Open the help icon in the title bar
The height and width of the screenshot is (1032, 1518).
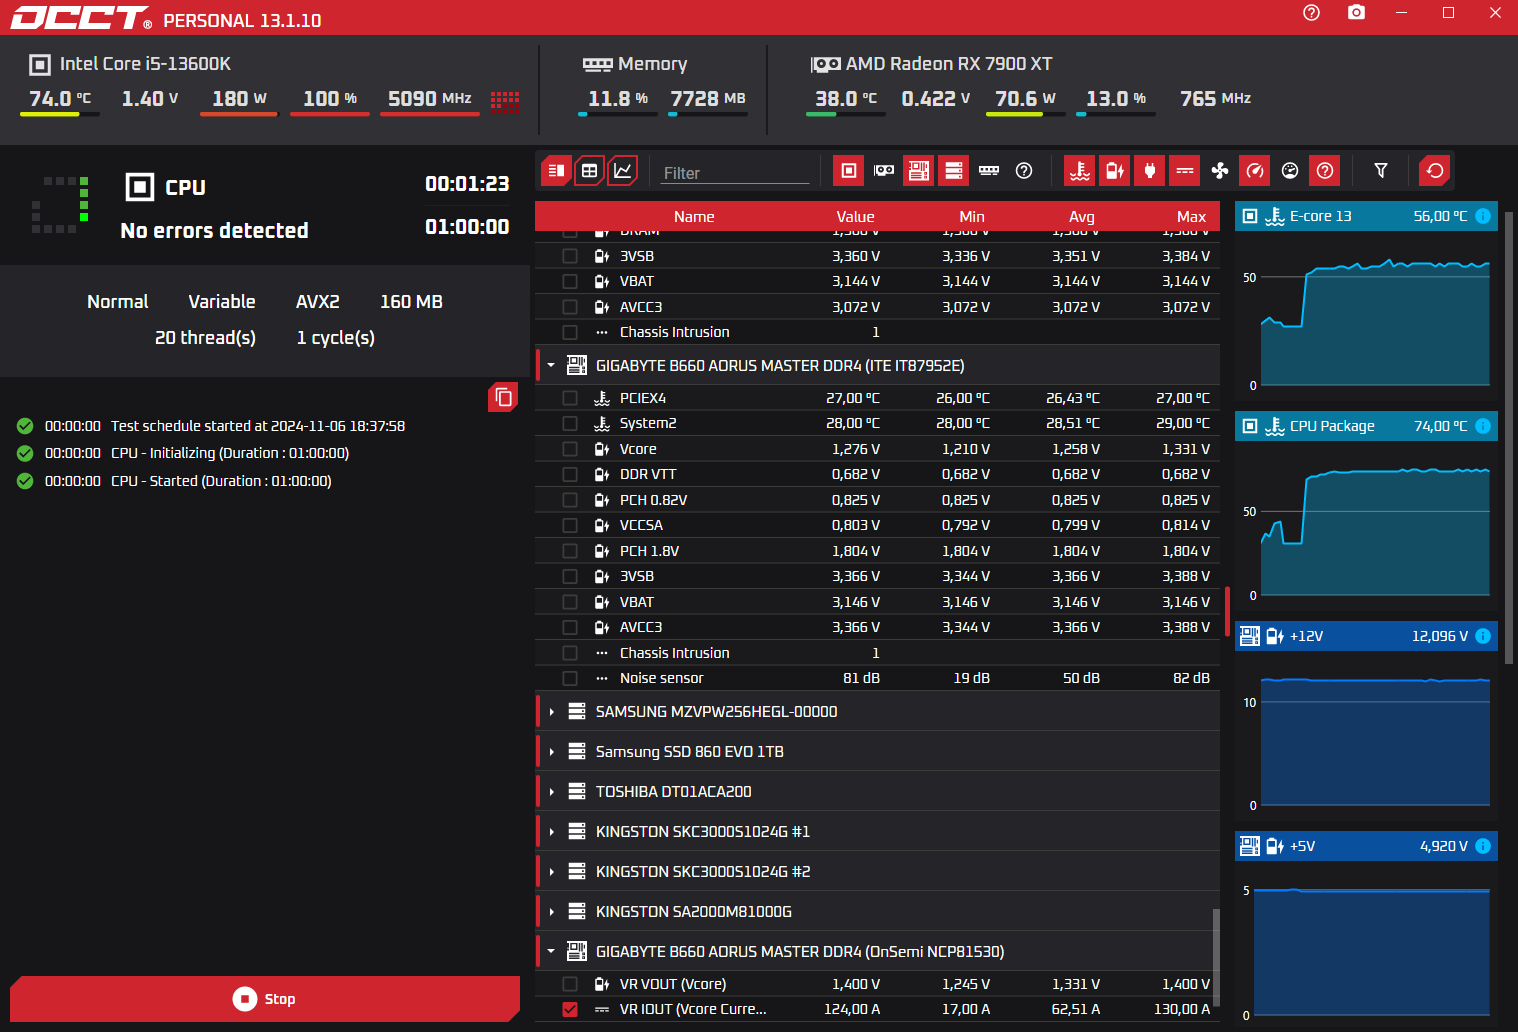click(1311, 12)
